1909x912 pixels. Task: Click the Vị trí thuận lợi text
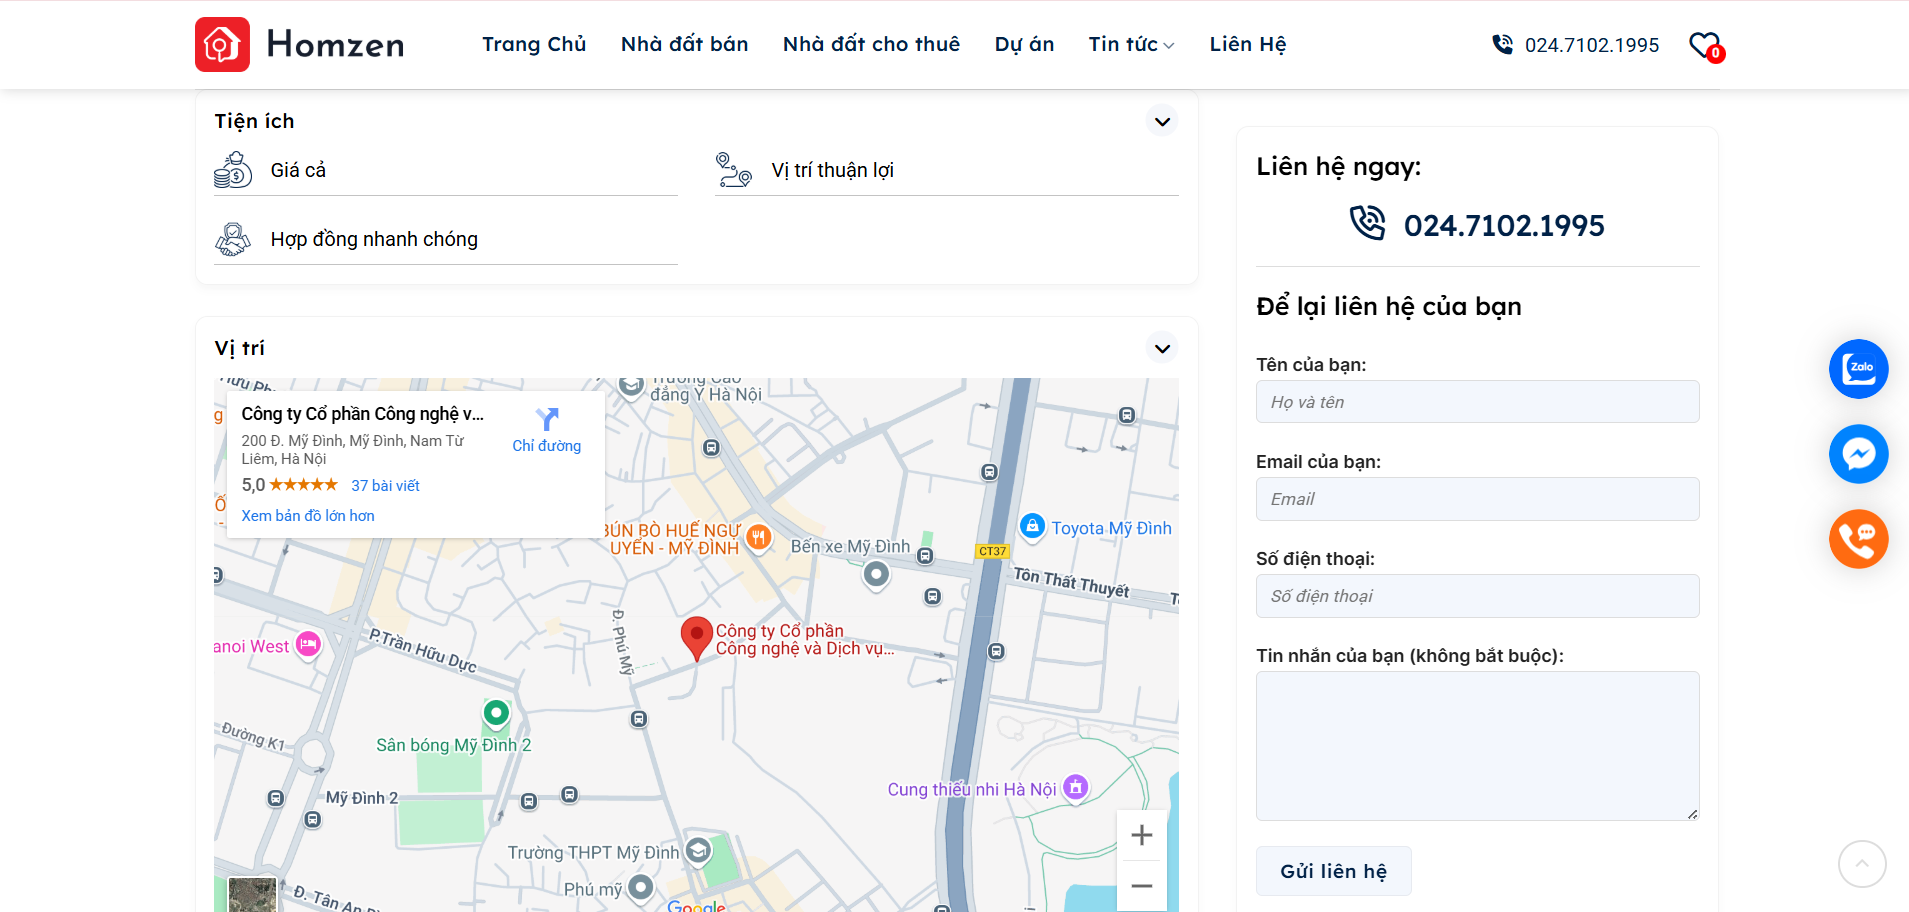(x=832, y=170)
